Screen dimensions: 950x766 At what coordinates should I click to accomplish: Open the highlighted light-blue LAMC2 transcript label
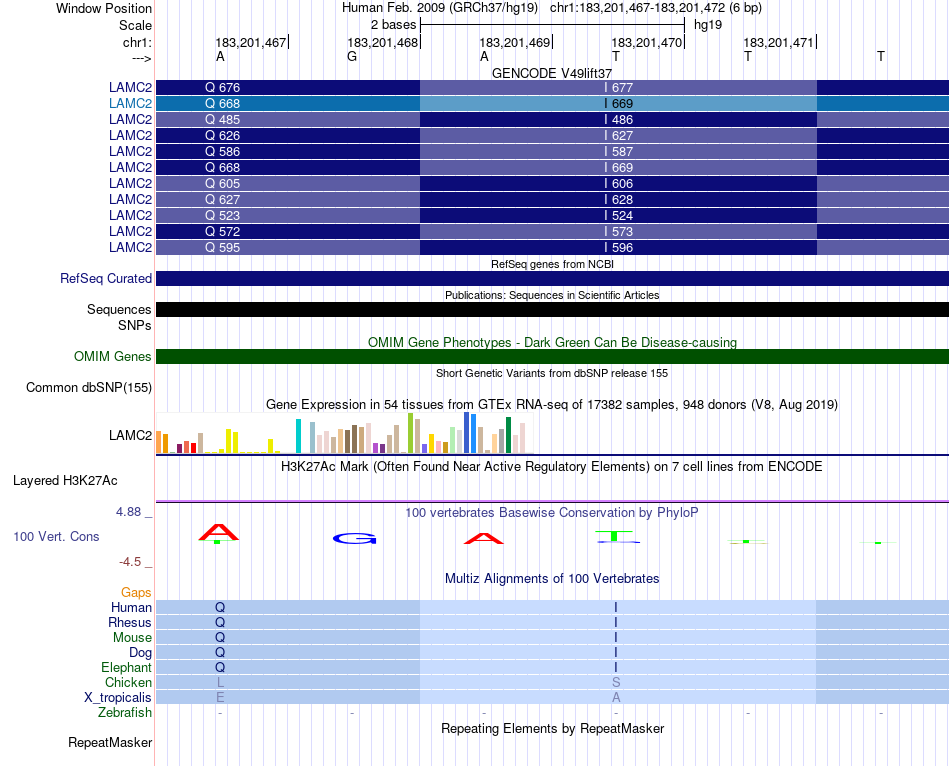[x=130, y=104]
